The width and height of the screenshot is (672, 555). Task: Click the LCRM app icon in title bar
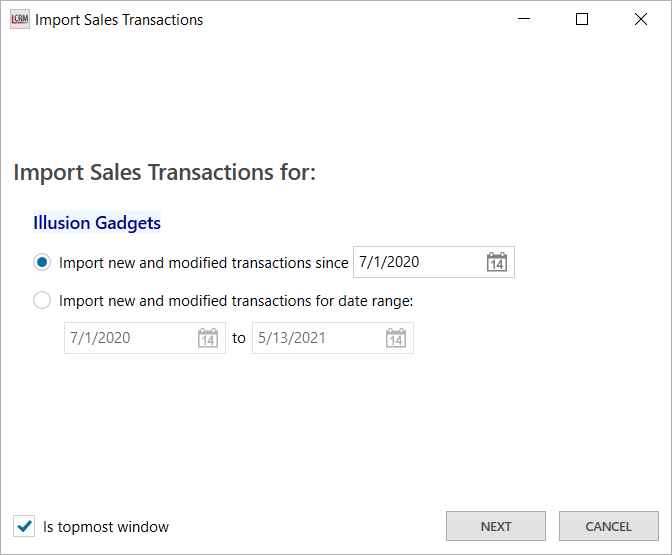point(19,19)
